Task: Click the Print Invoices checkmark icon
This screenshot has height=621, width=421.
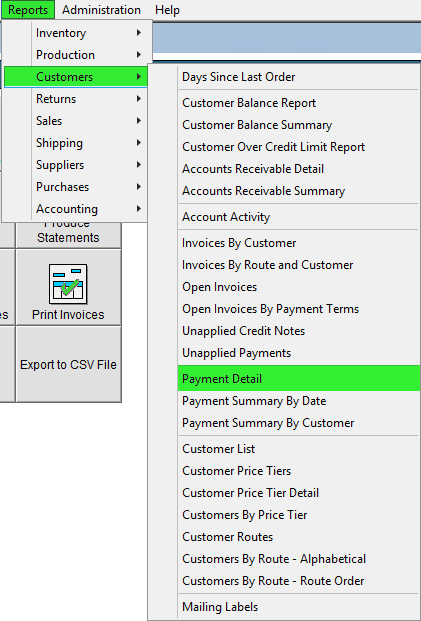Action: [x=68, y=284]
